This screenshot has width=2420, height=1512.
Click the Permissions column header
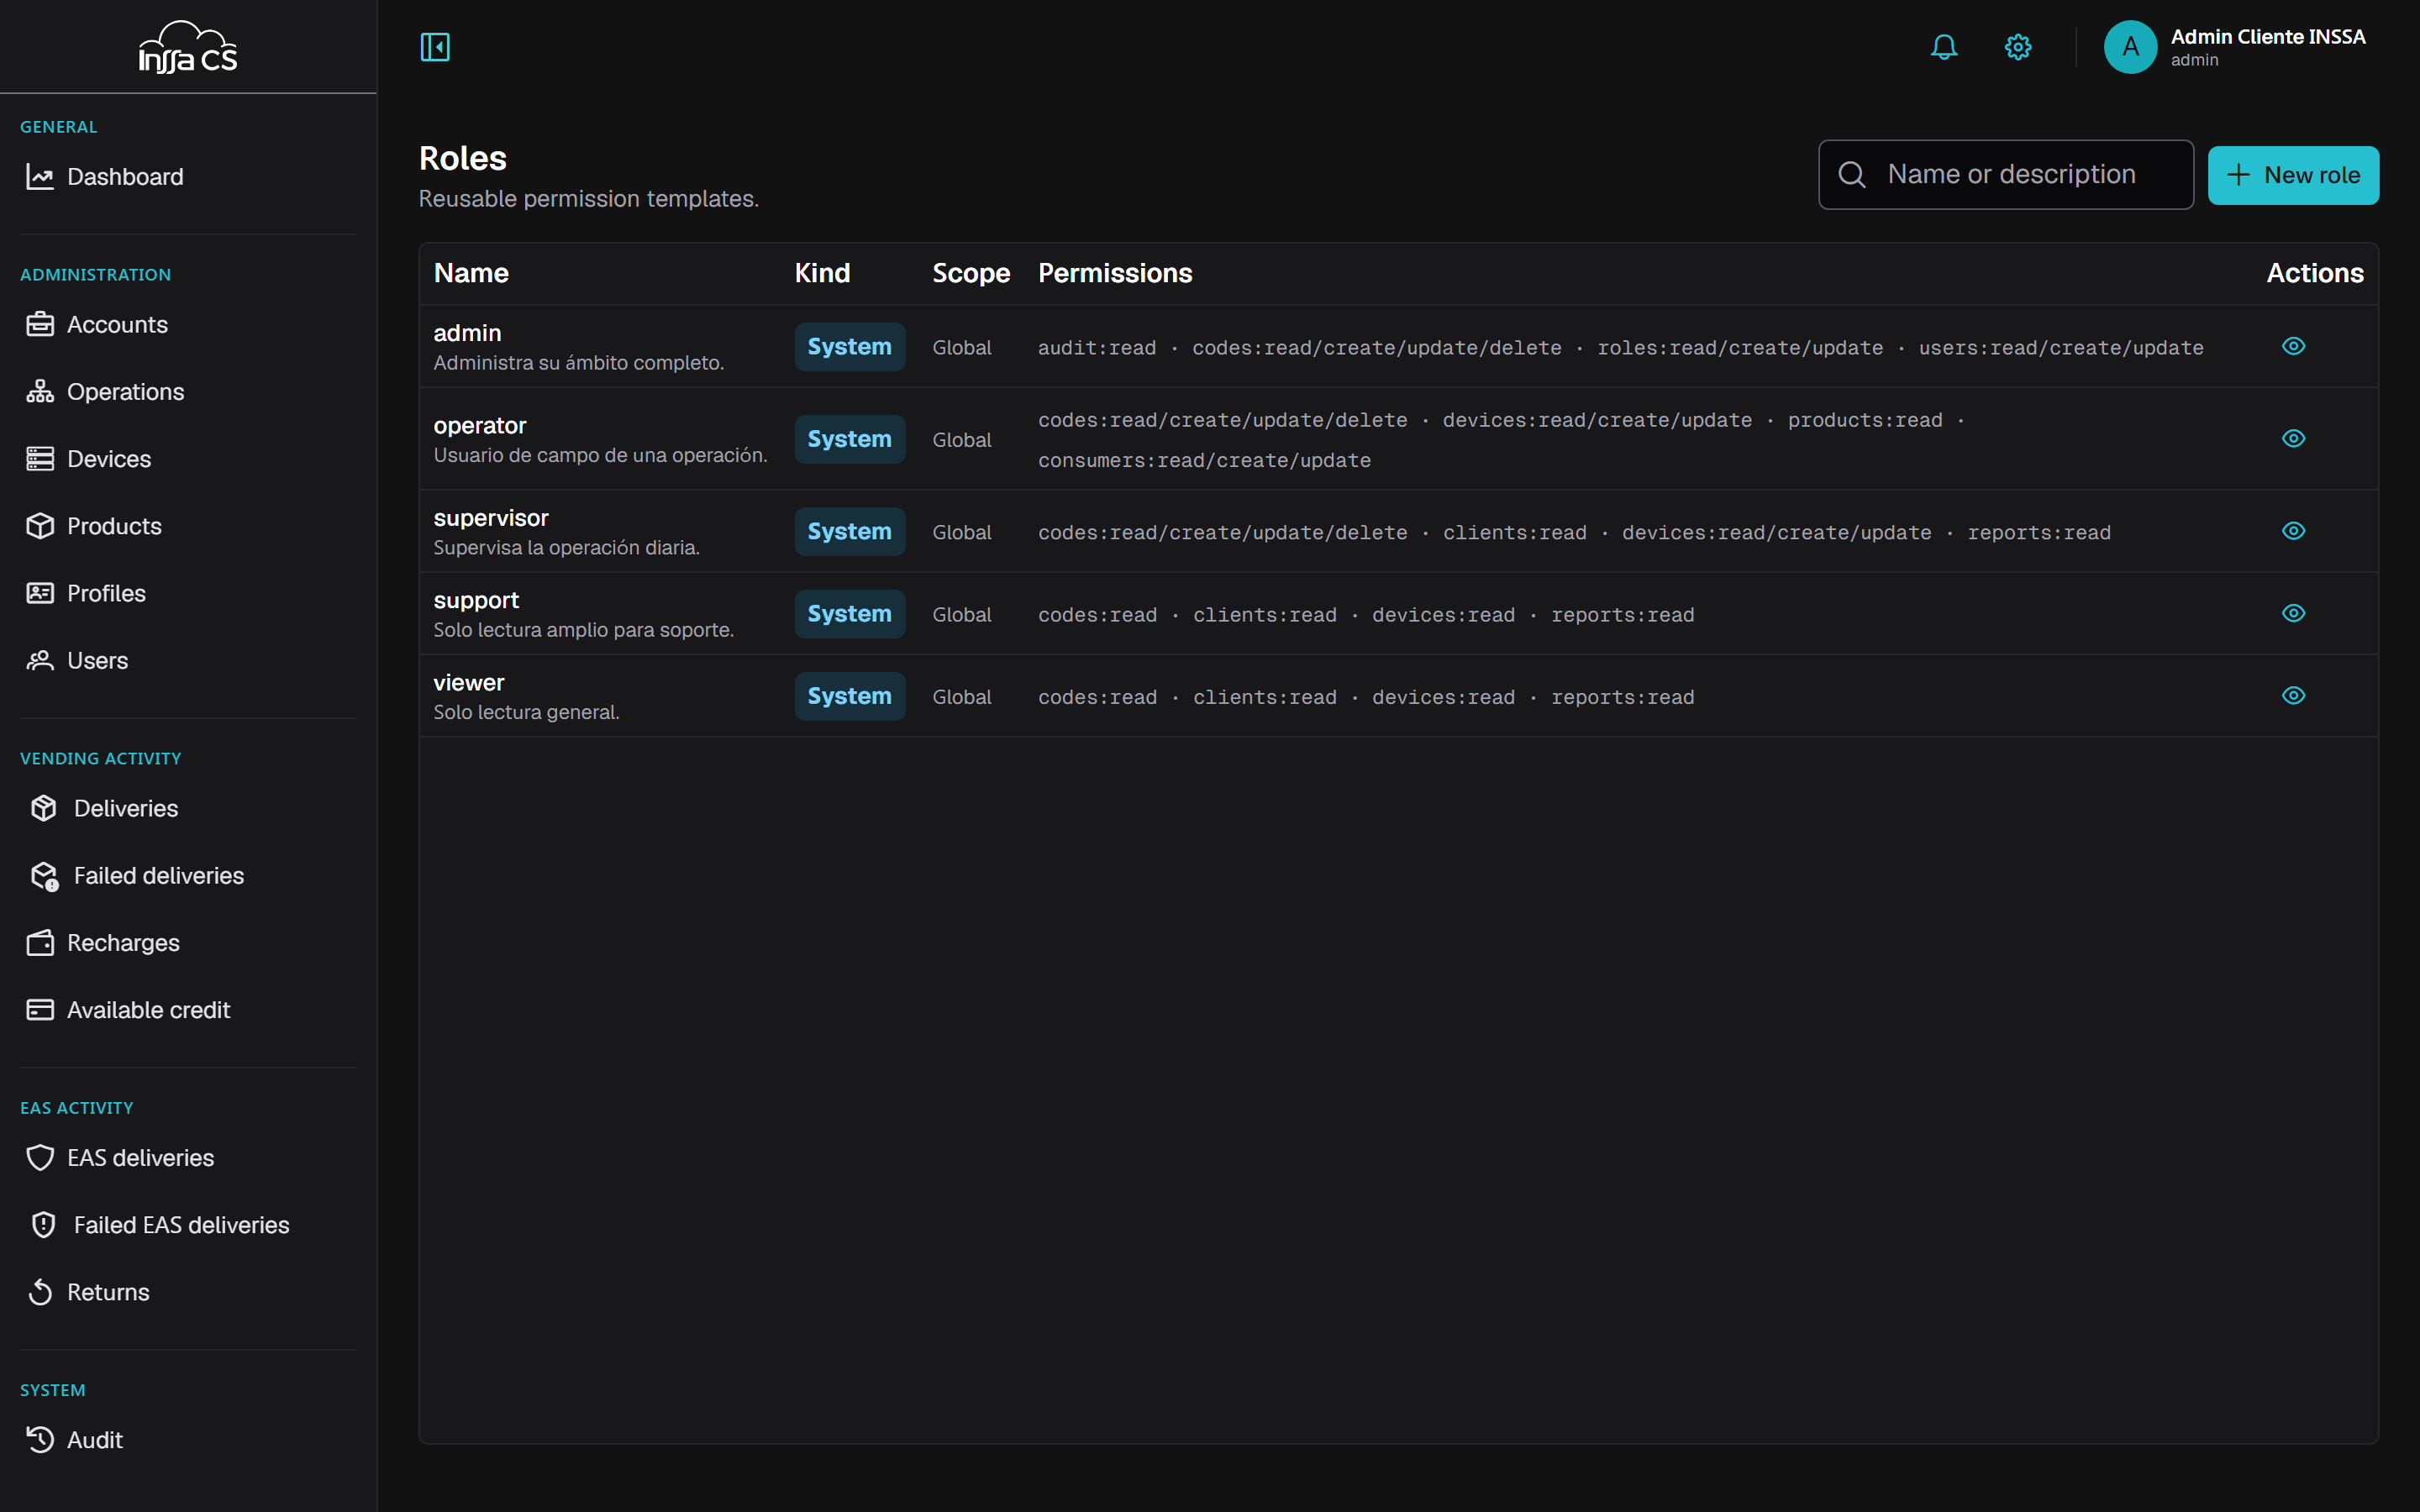click(x=1115, y=273)
